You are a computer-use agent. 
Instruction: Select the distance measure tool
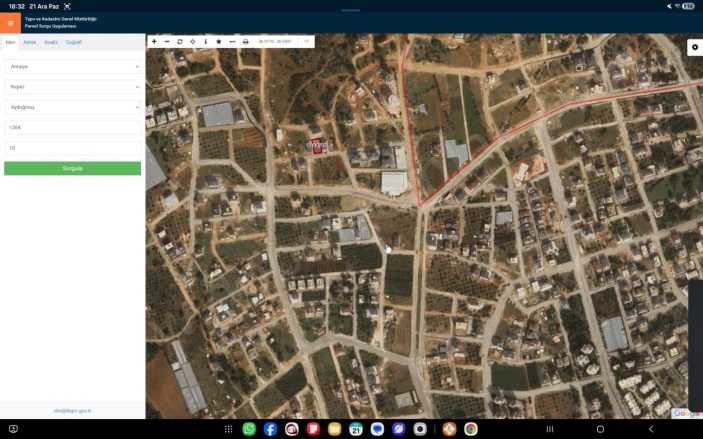[232, 42]
